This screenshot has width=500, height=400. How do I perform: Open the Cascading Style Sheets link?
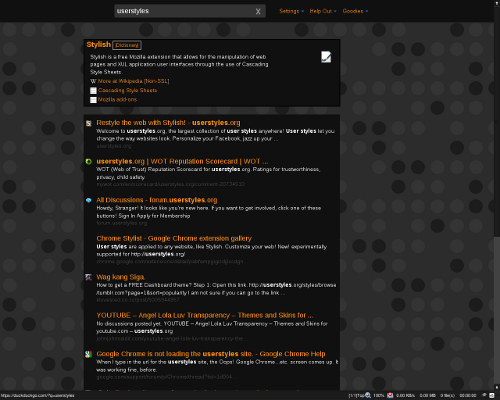coord(127,90)
